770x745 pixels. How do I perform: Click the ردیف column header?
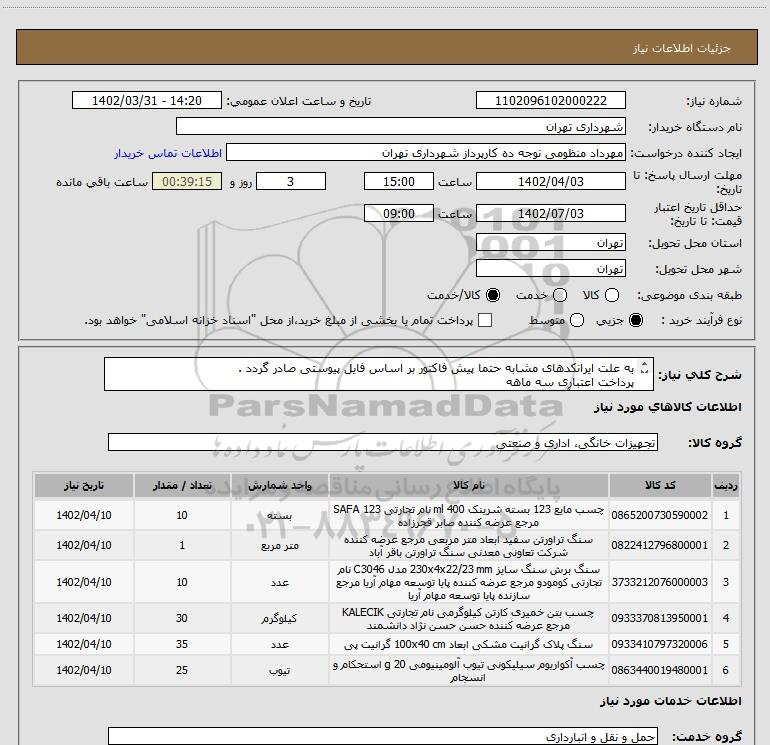pos(726,486)
